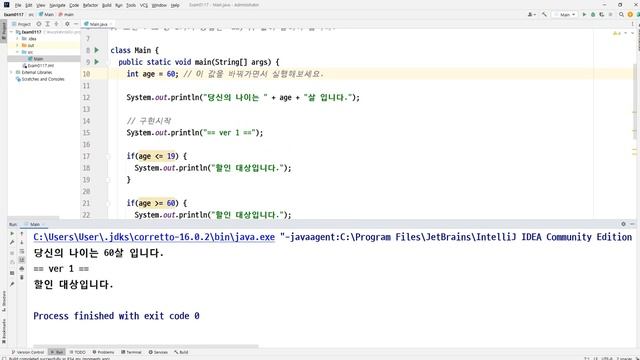Open Project view selector dropdown
Viewport: 640px width, 360px height.
(22, 24)
